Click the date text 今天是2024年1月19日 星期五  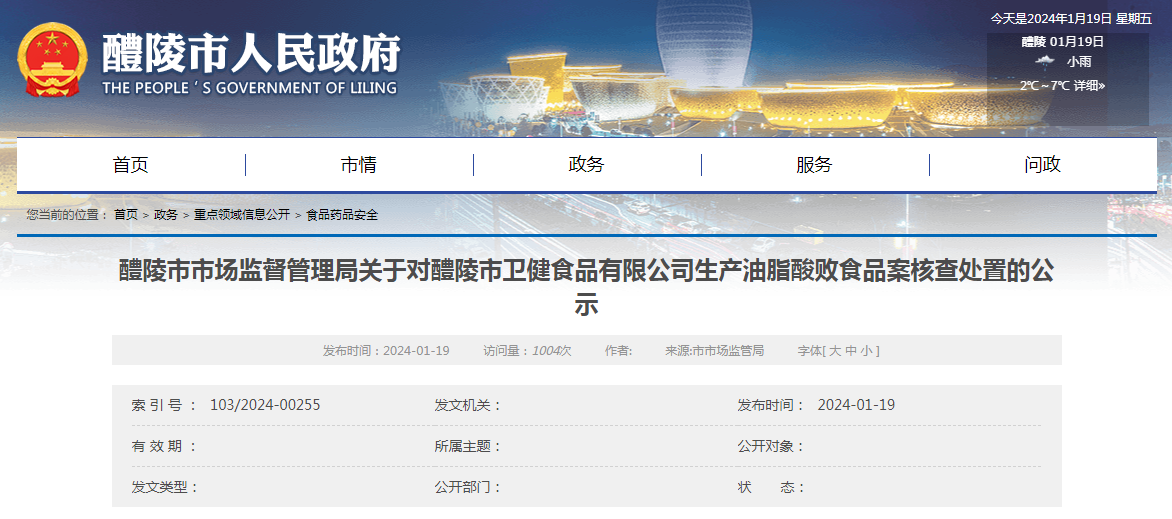coord(1071,19)
